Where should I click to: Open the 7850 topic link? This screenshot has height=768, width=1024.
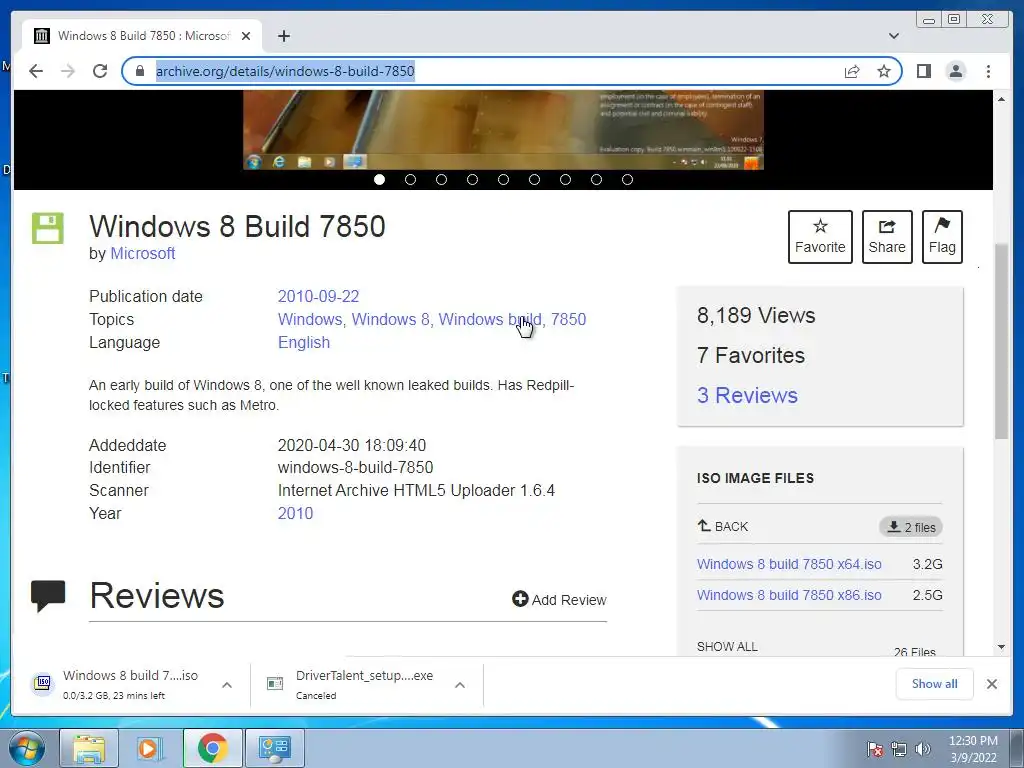pos(568,319)
